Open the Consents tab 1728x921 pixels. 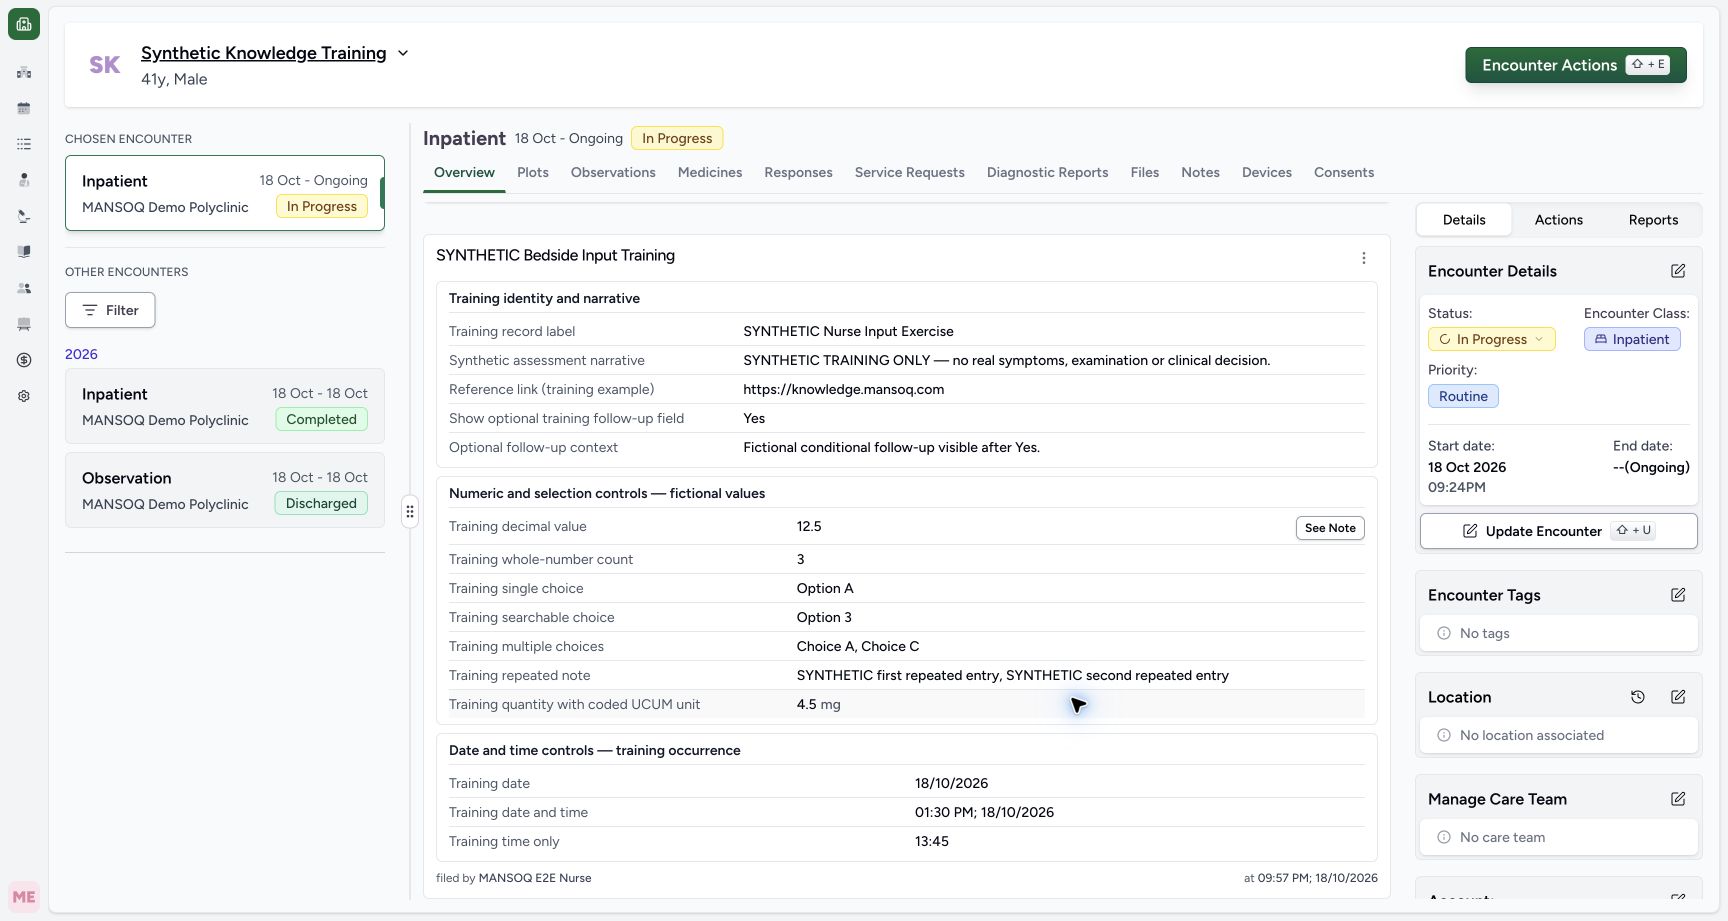[1343, 172]
